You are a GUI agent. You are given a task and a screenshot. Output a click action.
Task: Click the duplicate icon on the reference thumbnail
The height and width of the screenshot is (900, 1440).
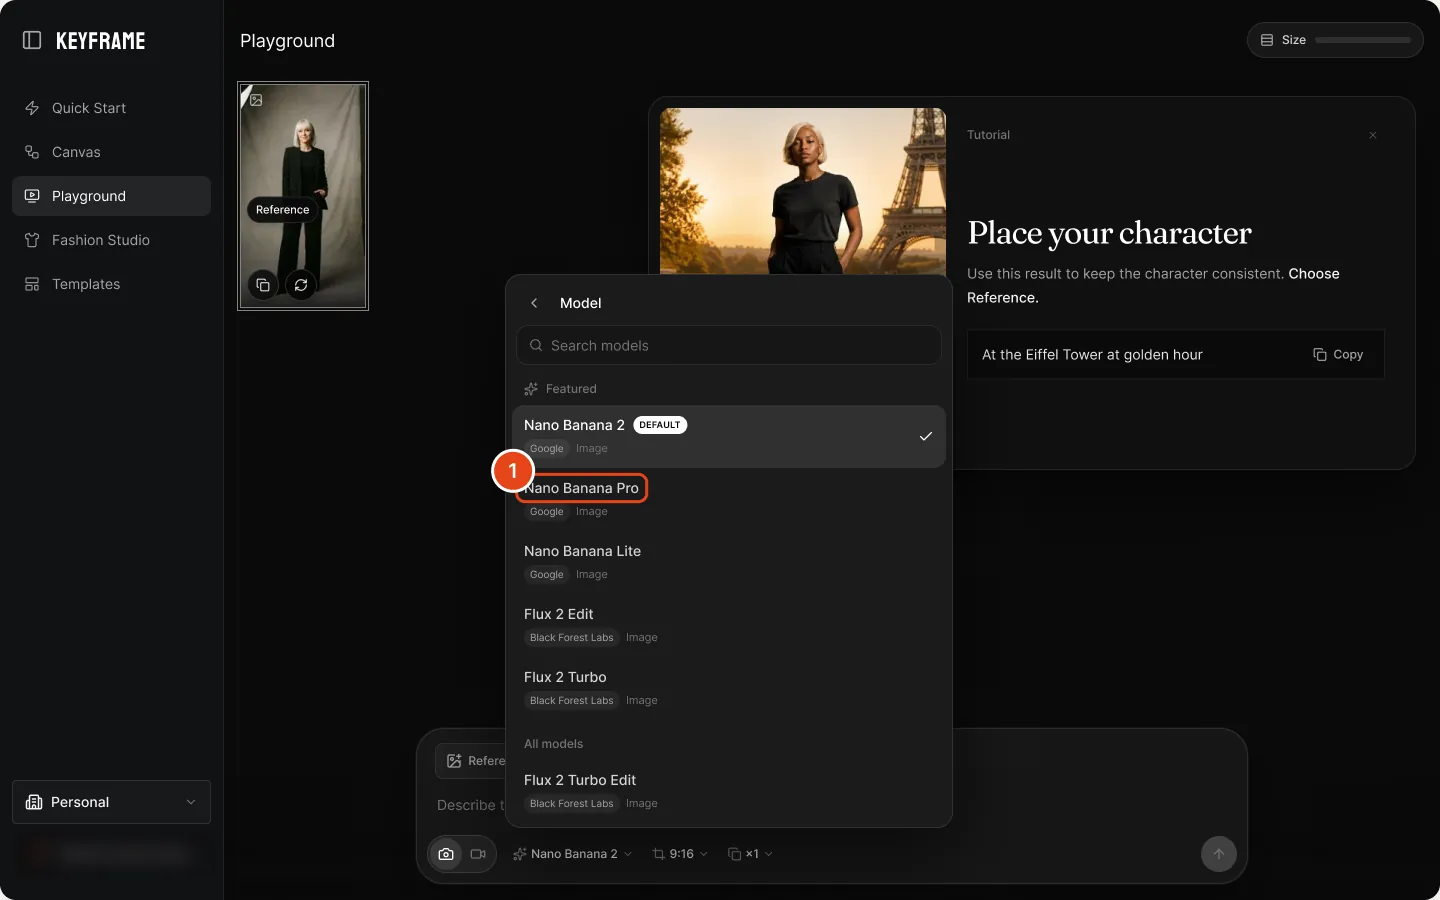tap(263, 285)
